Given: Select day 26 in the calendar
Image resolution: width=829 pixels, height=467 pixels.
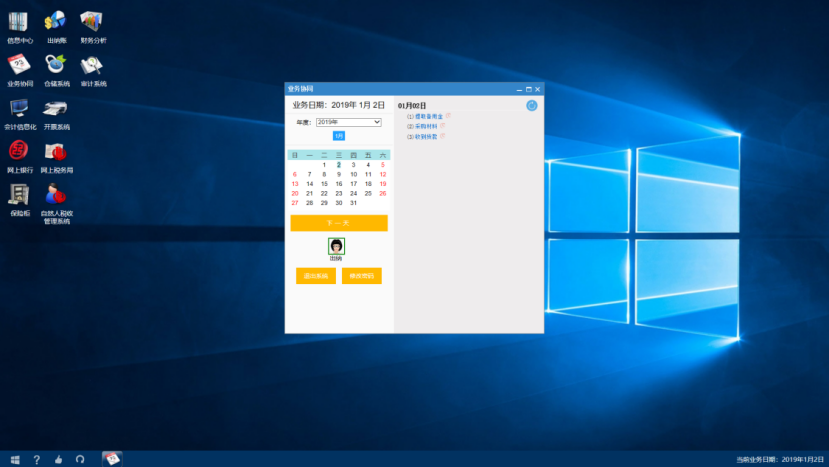Looking at the screenshot, I should pos(383,194).
